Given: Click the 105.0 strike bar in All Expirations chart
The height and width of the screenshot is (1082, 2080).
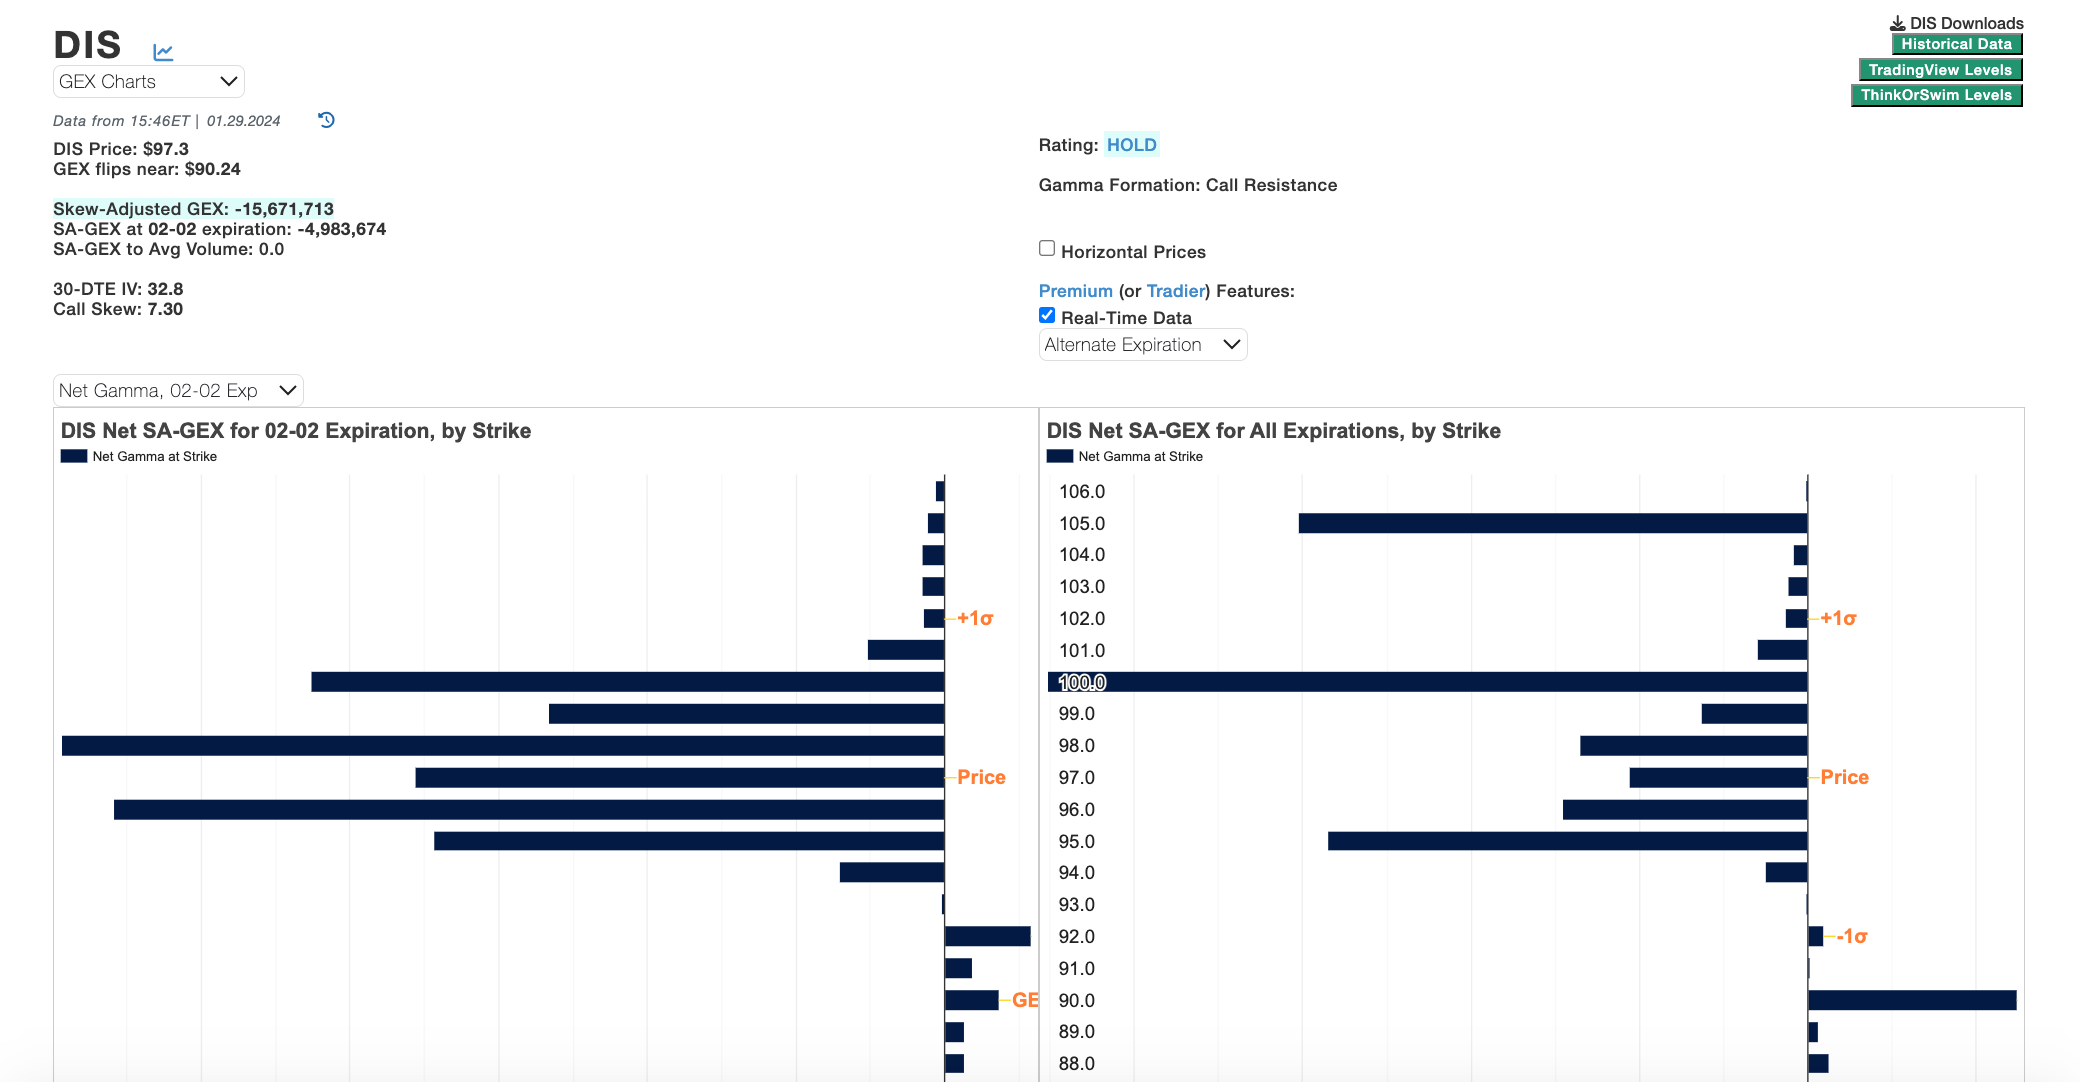Looking at the screenshot, I should click(1553, 523).
